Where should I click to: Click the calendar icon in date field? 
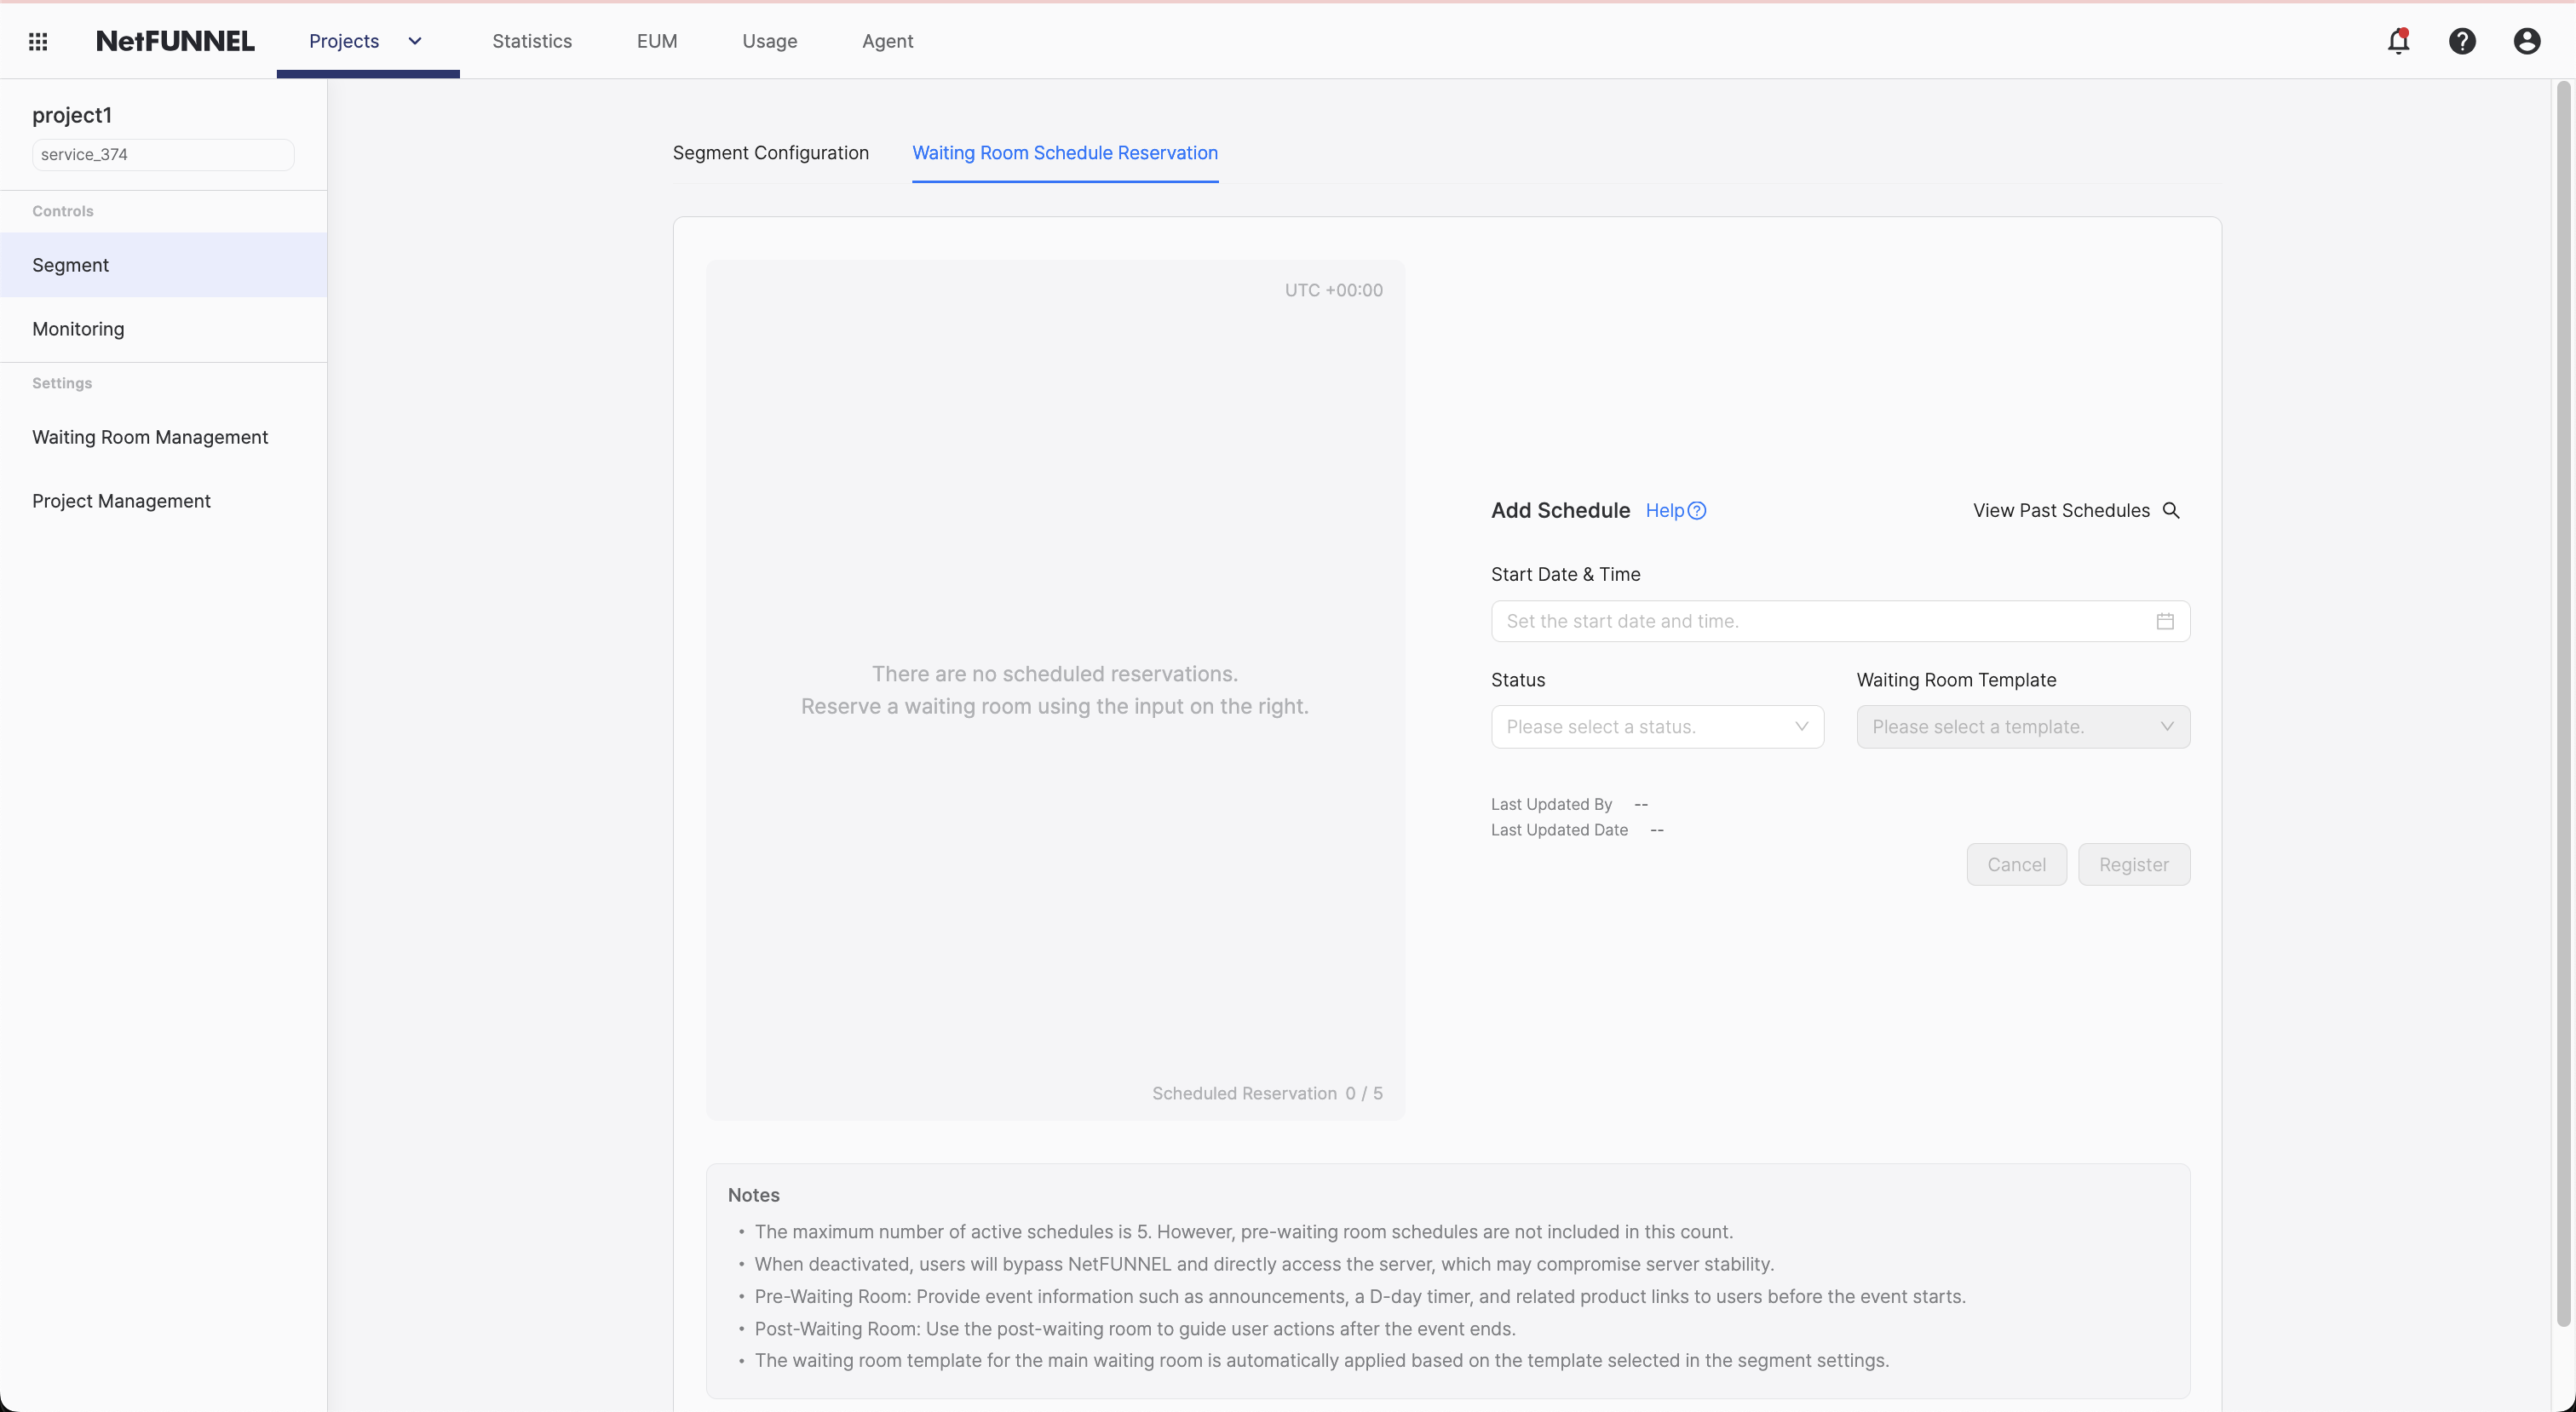pyautogui.click(x=2165, y=621)
